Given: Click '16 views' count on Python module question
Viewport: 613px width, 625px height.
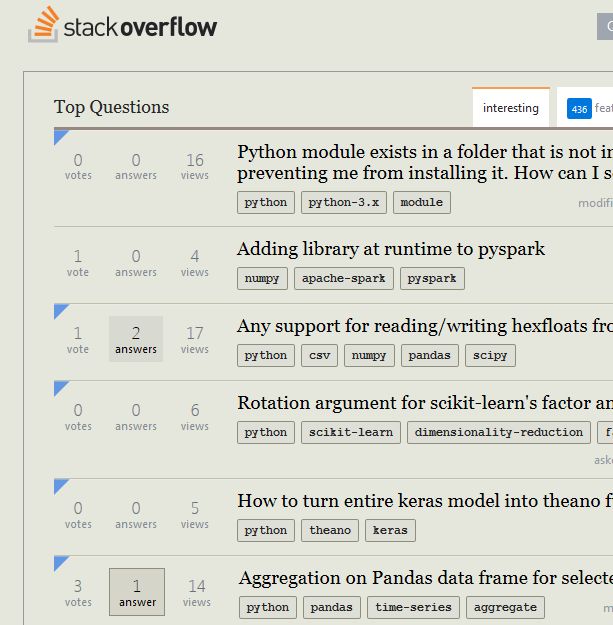Looking at the screenshot, I should coord(195,166).
